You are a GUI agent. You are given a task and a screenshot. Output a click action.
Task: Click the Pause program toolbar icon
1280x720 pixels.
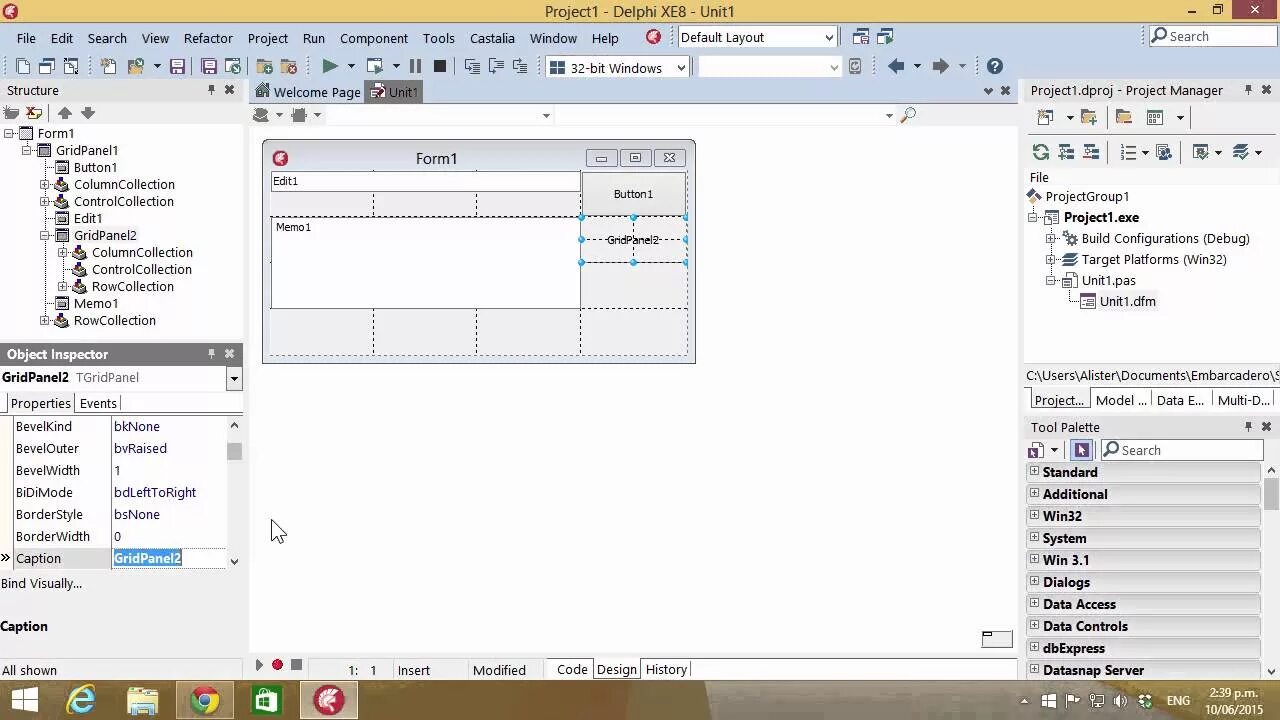(x=416, y=67)
